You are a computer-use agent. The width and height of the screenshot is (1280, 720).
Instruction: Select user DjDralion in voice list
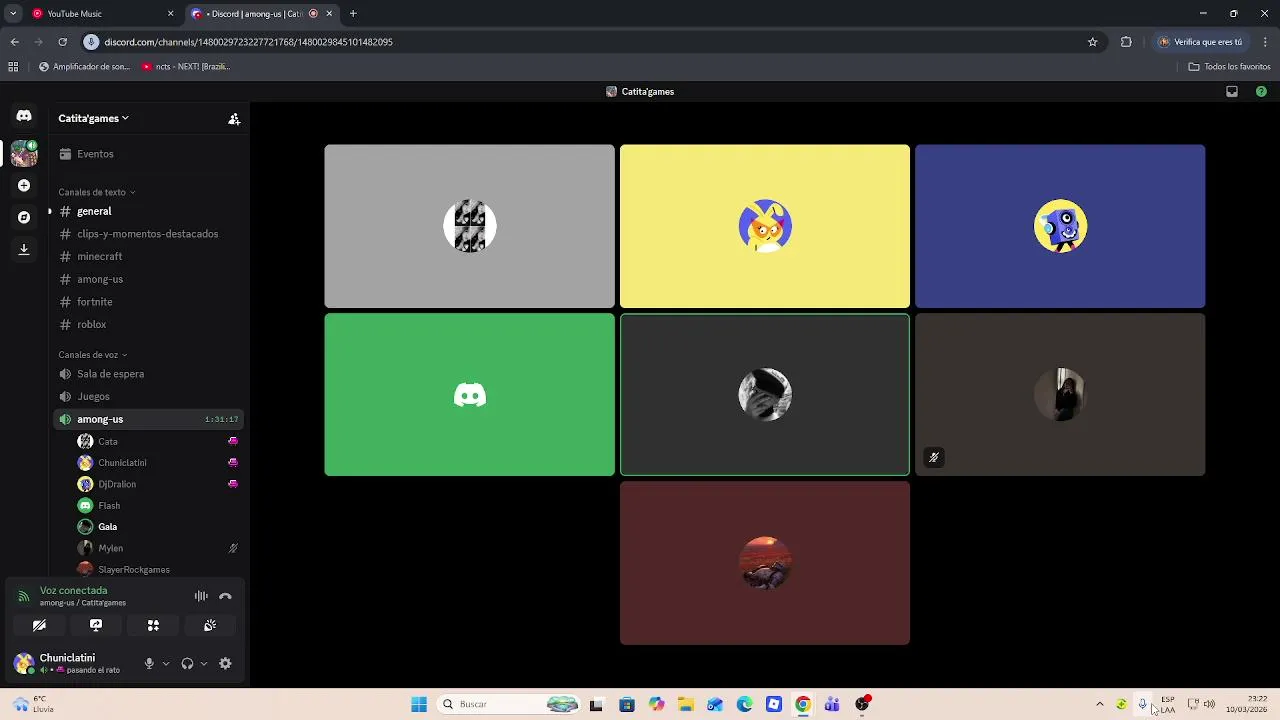coord(158,484)
